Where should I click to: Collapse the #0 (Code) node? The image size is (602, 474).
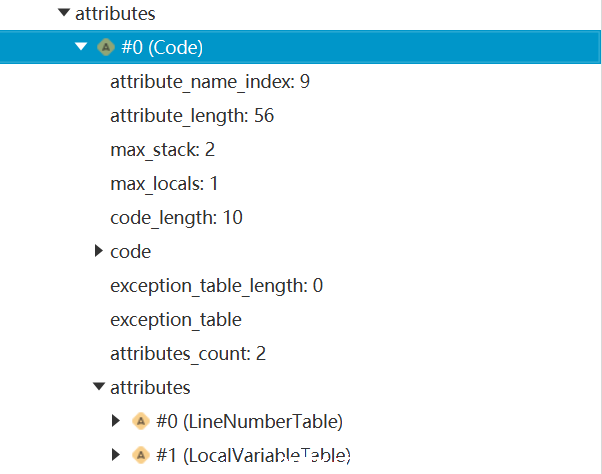[81, 46]
